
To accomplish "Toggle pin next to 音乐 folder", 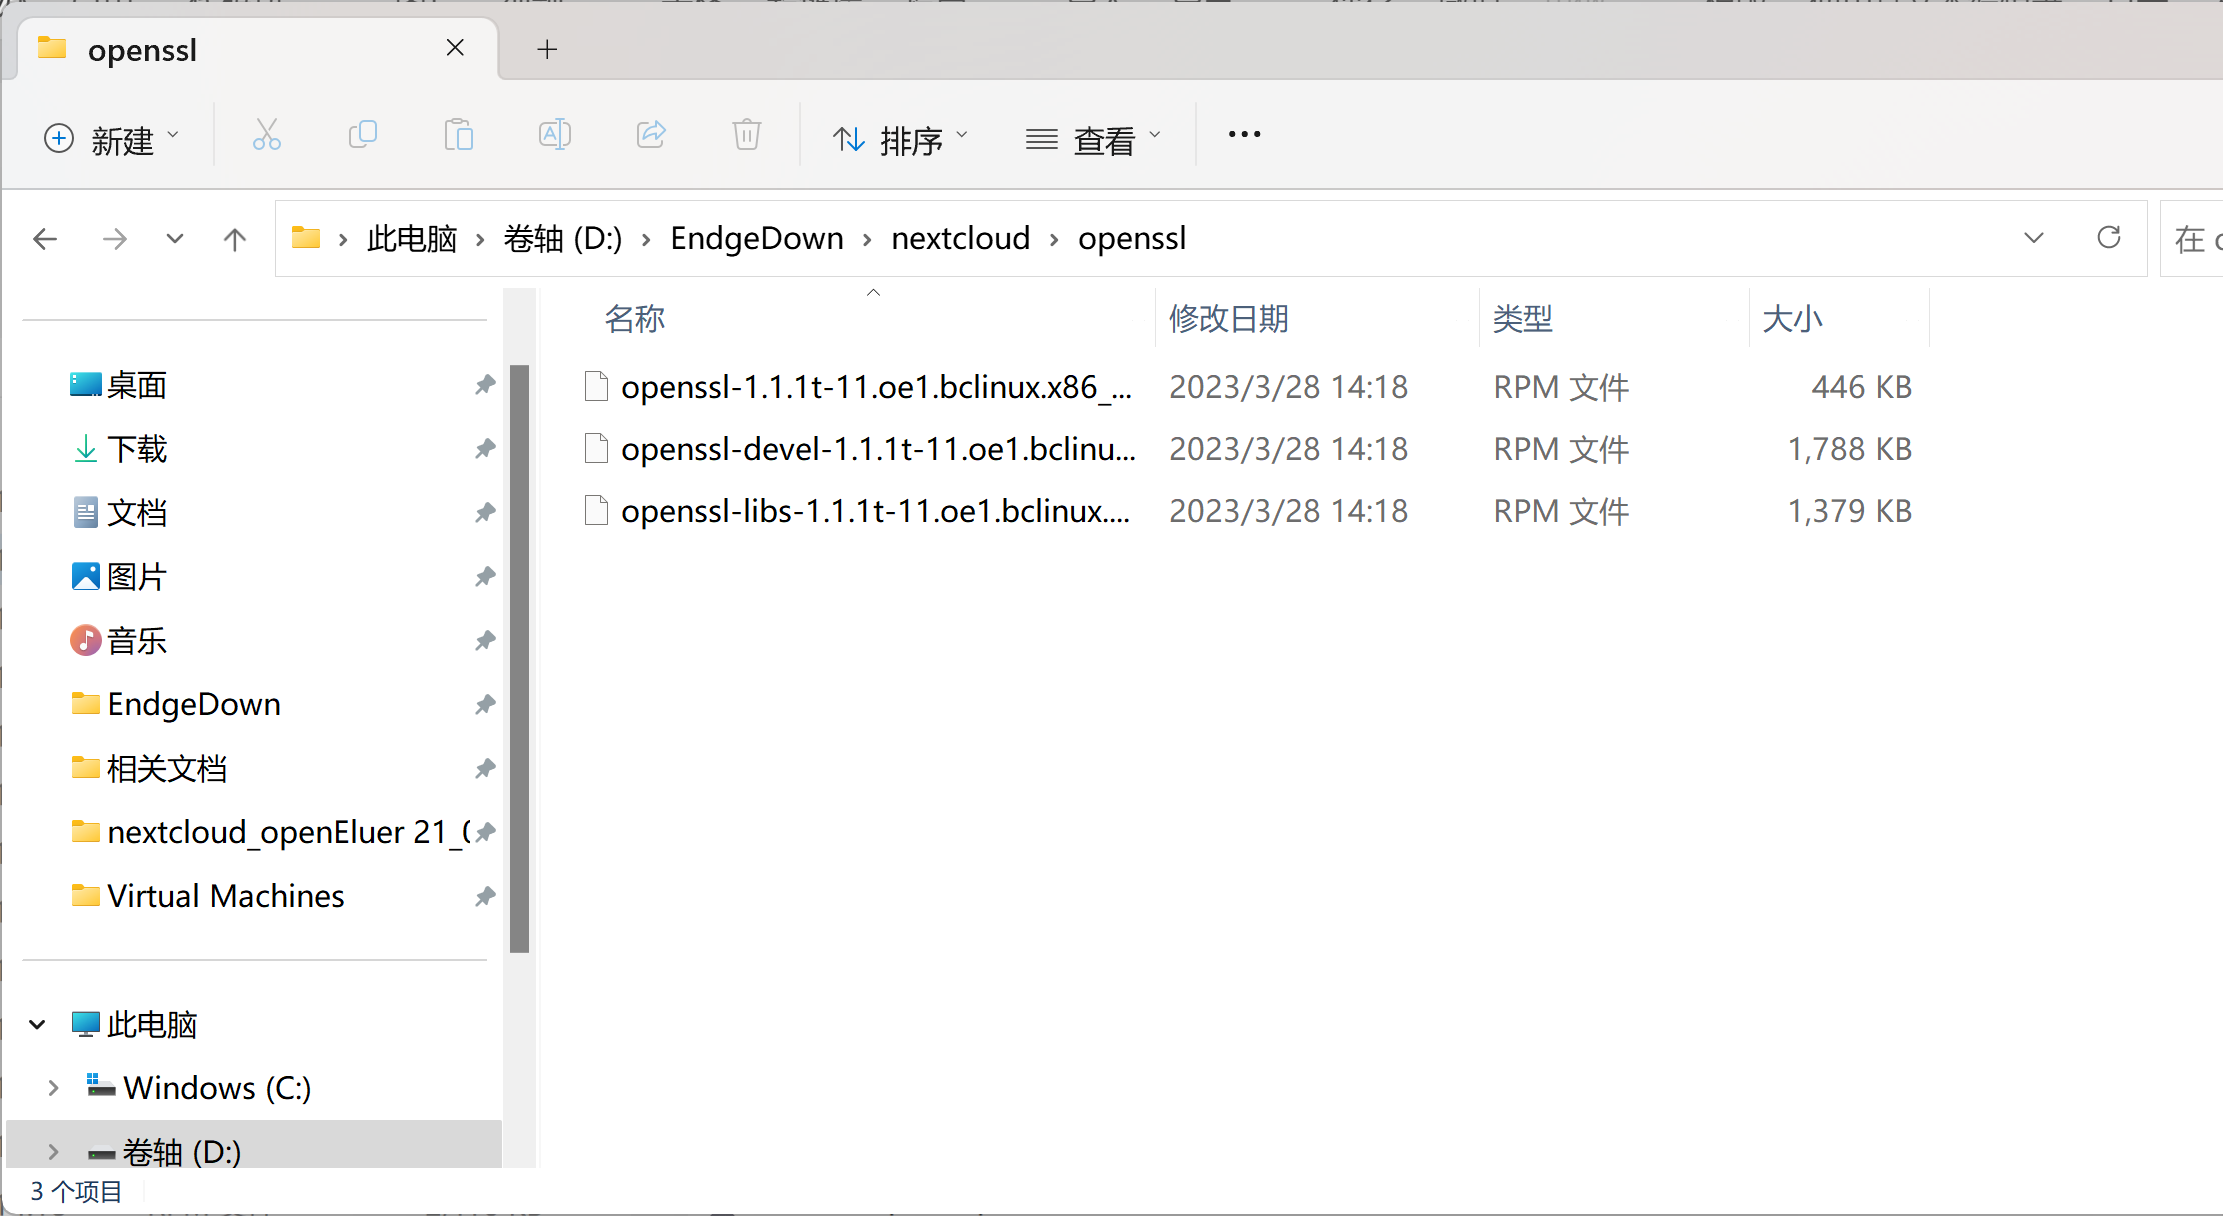I will pyautogui.click(x=485, y=640).
